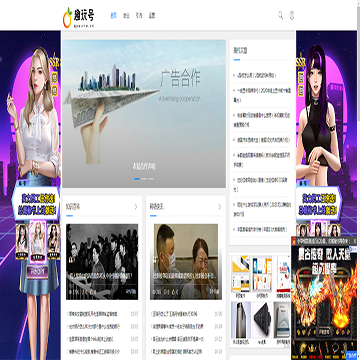Open article image of masked man and crying woman
360x360 pixels.
pyautogui.click(x=186, y=262)
